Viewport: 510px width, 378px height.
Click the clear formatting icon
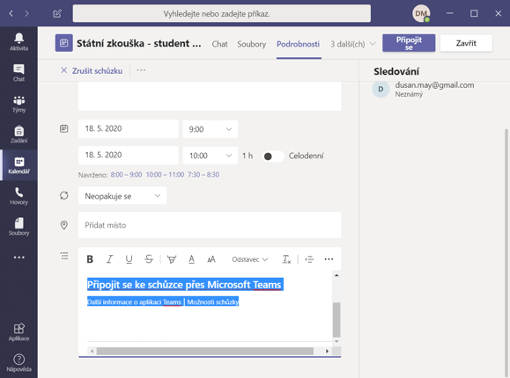coord(286,259)
